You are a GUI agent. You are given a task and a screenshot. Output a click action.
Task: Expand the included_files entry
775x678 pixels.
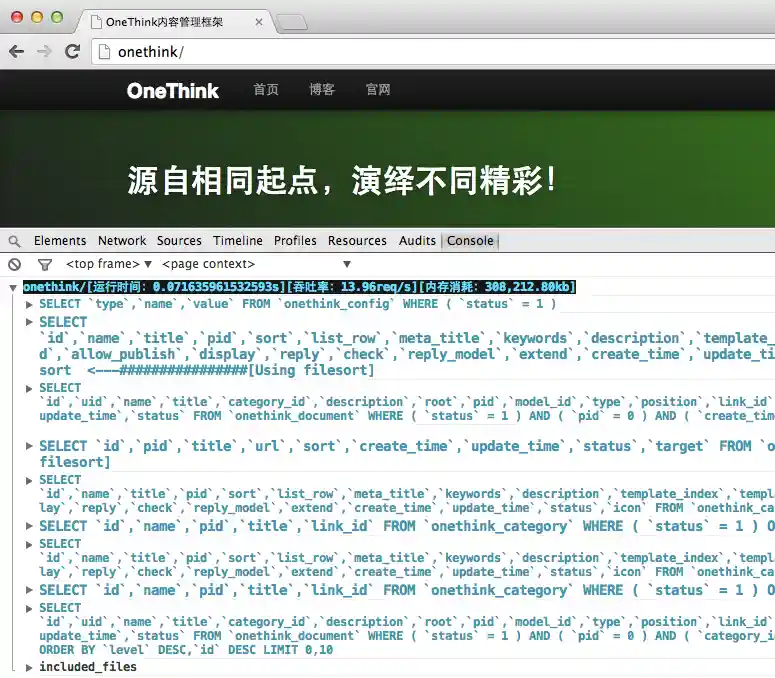pos(29,668)
